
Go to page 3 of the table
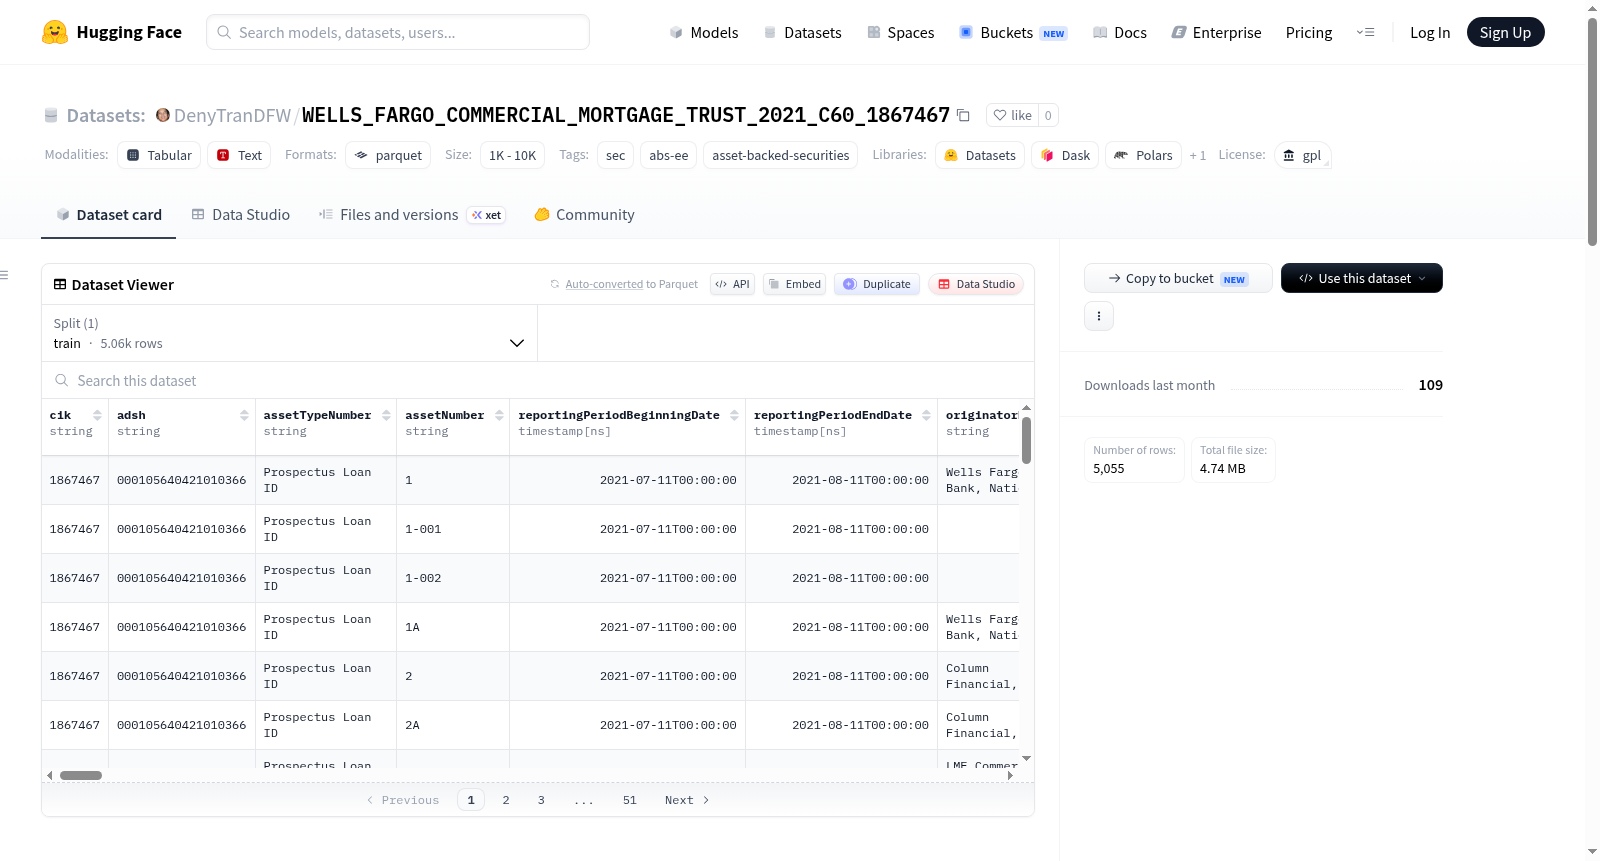coord(541,800)
